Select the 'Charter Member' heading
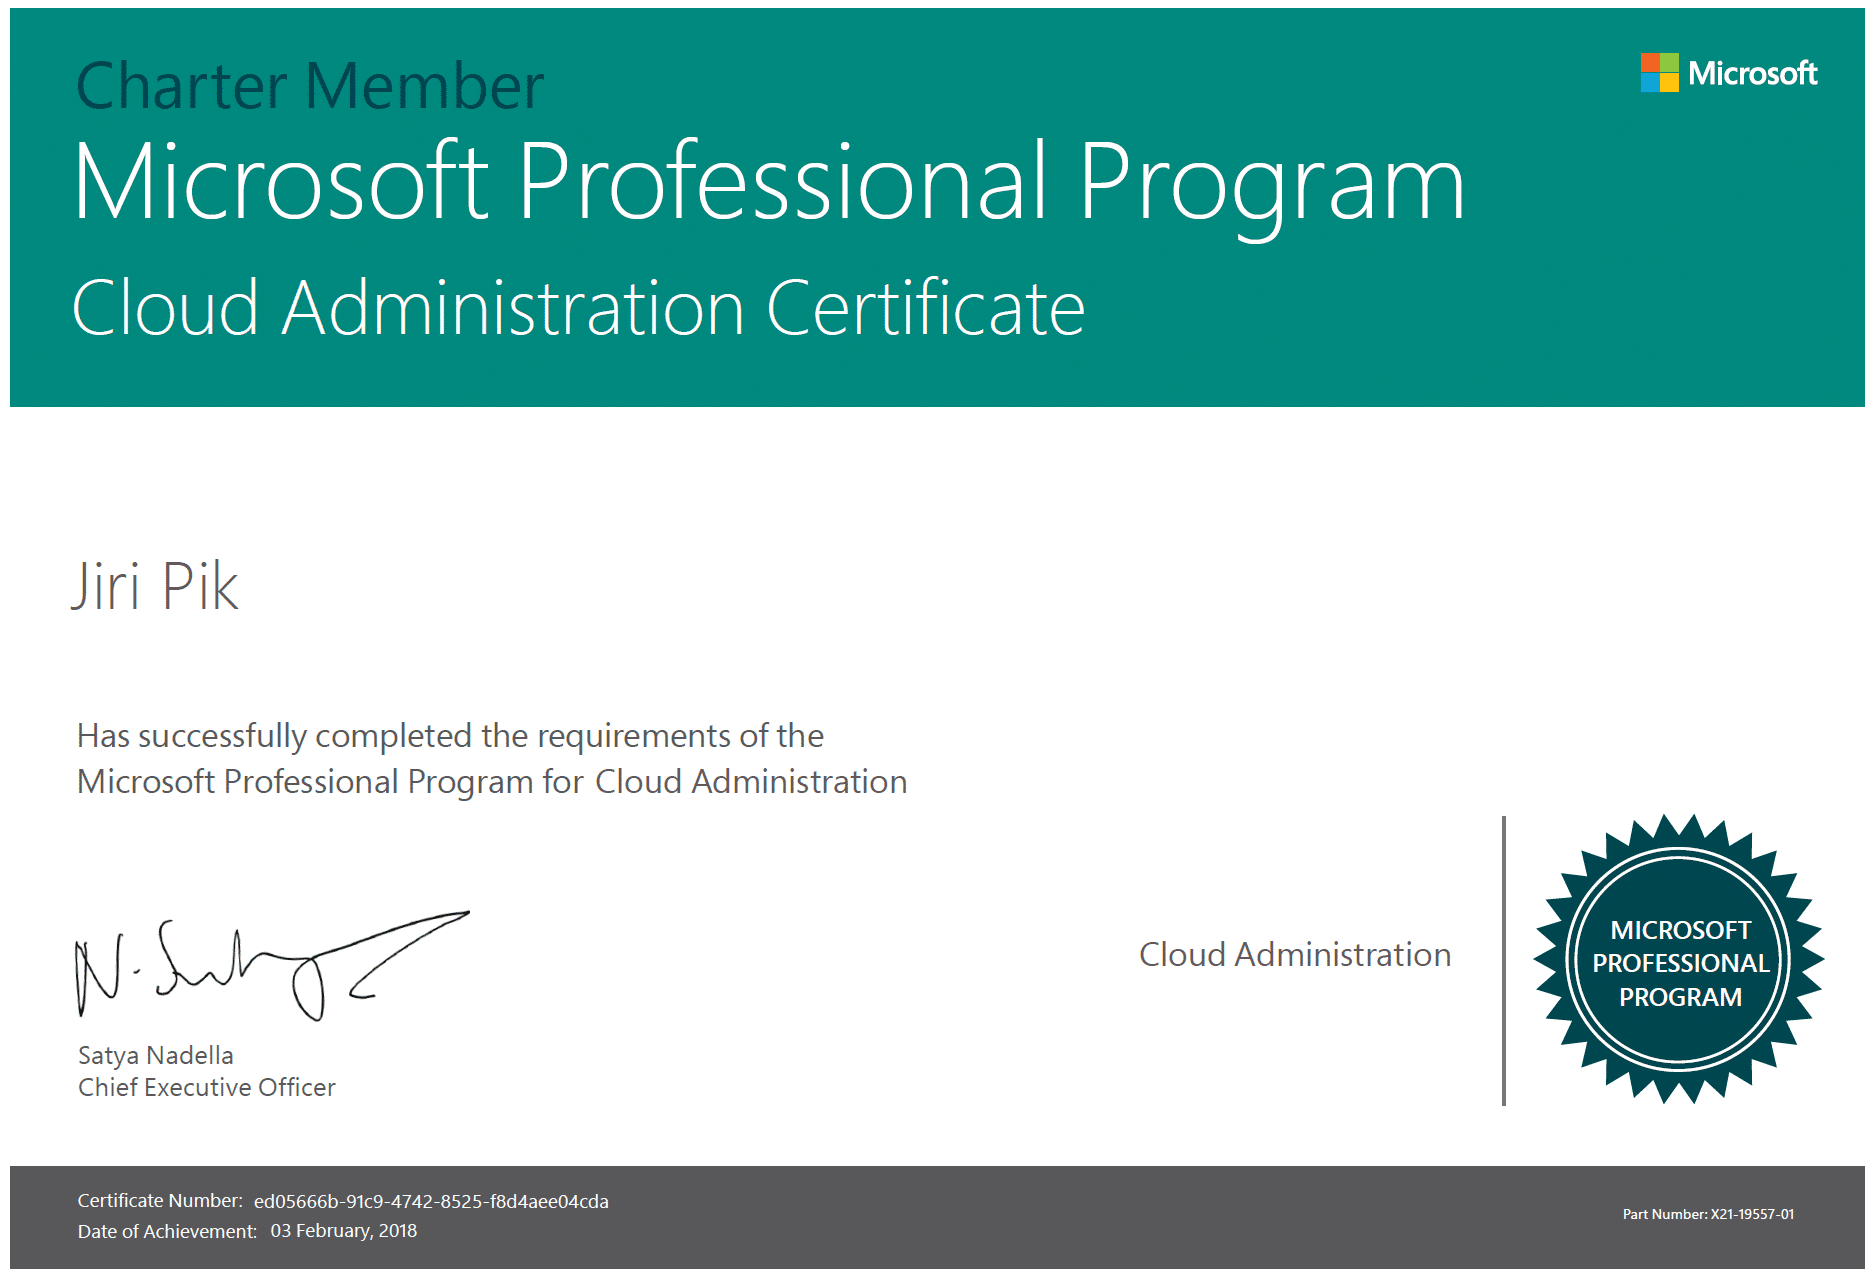 (310, 86)
